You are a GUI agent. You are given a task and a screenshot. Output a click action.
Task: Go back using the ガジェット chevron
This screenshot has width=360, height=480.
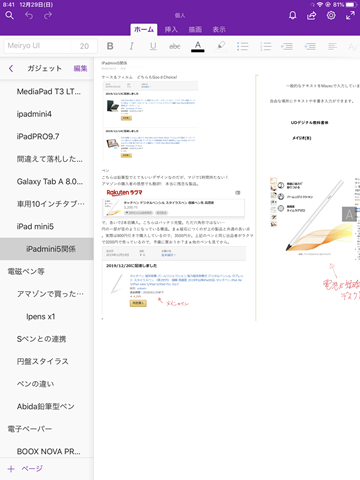[x=11, y=68]
